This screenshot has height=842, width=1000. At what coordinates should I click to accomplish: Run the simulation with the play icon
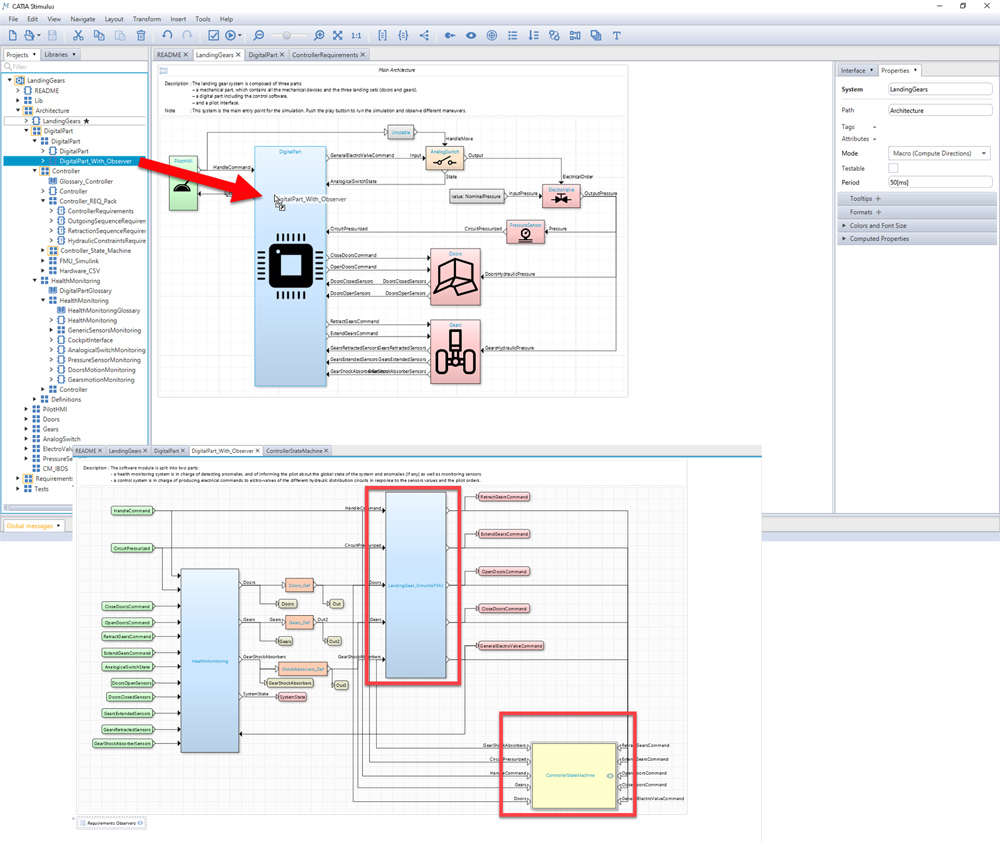pos(230,36)
